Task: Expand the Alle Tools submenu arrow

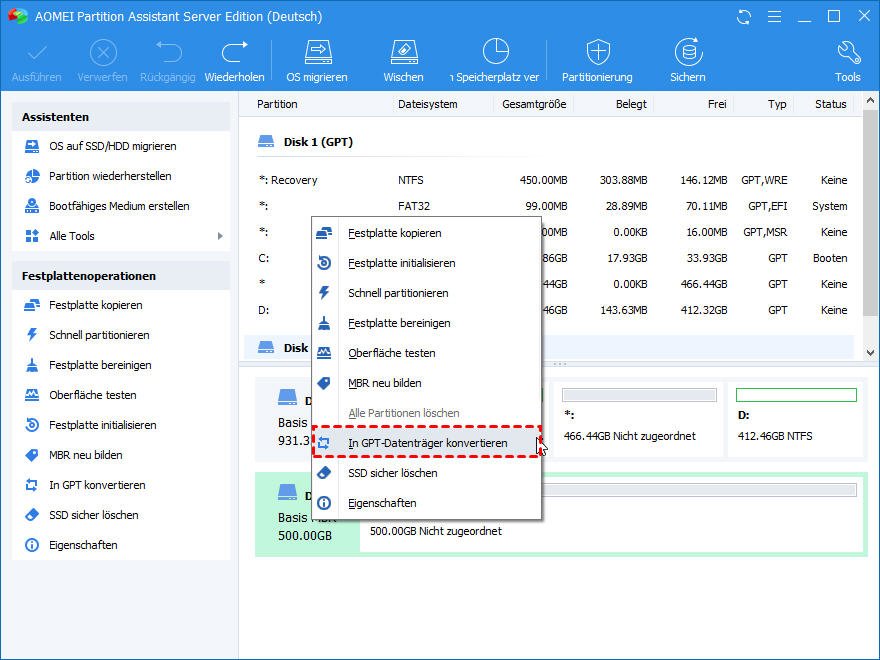Action: 220,236
